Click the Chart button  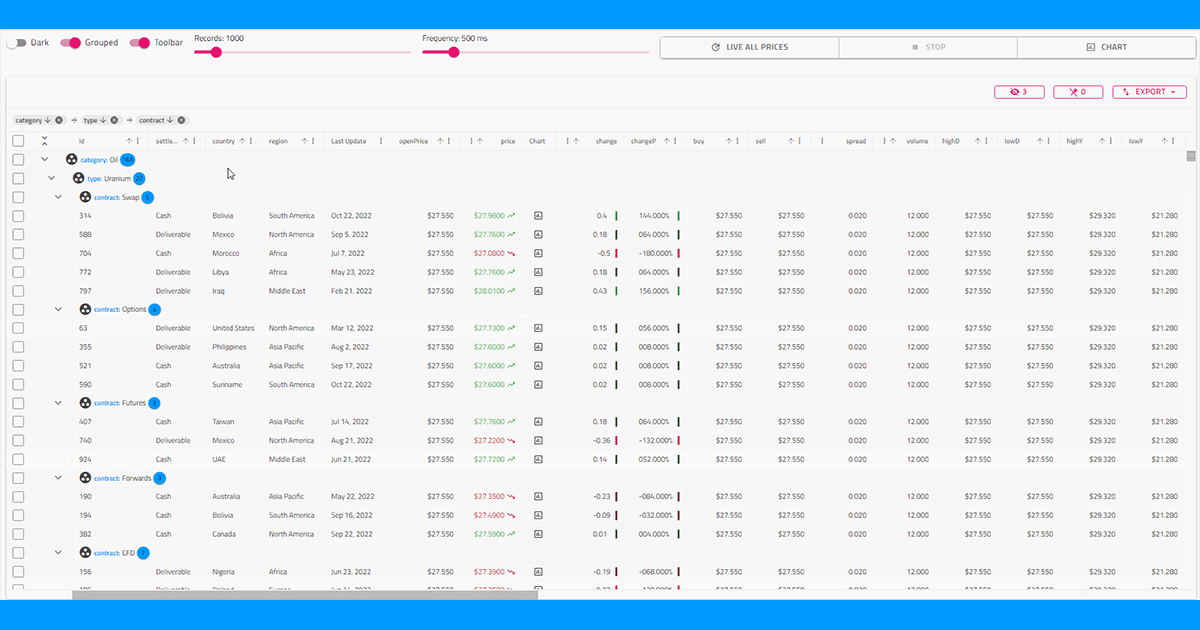click(x=1106, y=47)
